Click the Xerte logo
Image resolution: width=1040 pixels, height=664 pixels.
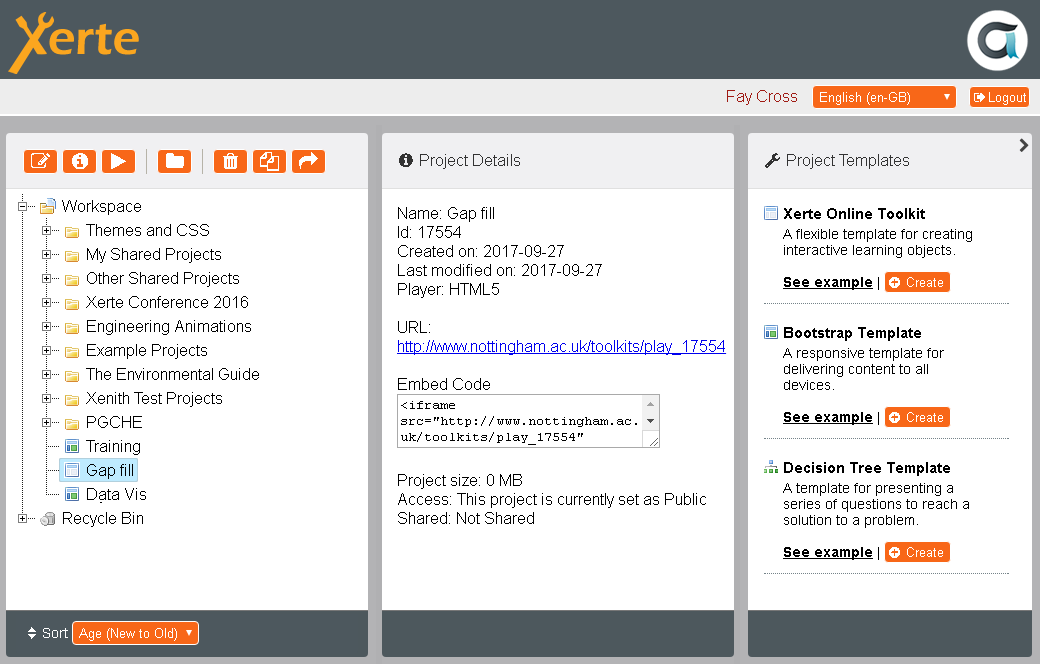coord(74,42)
